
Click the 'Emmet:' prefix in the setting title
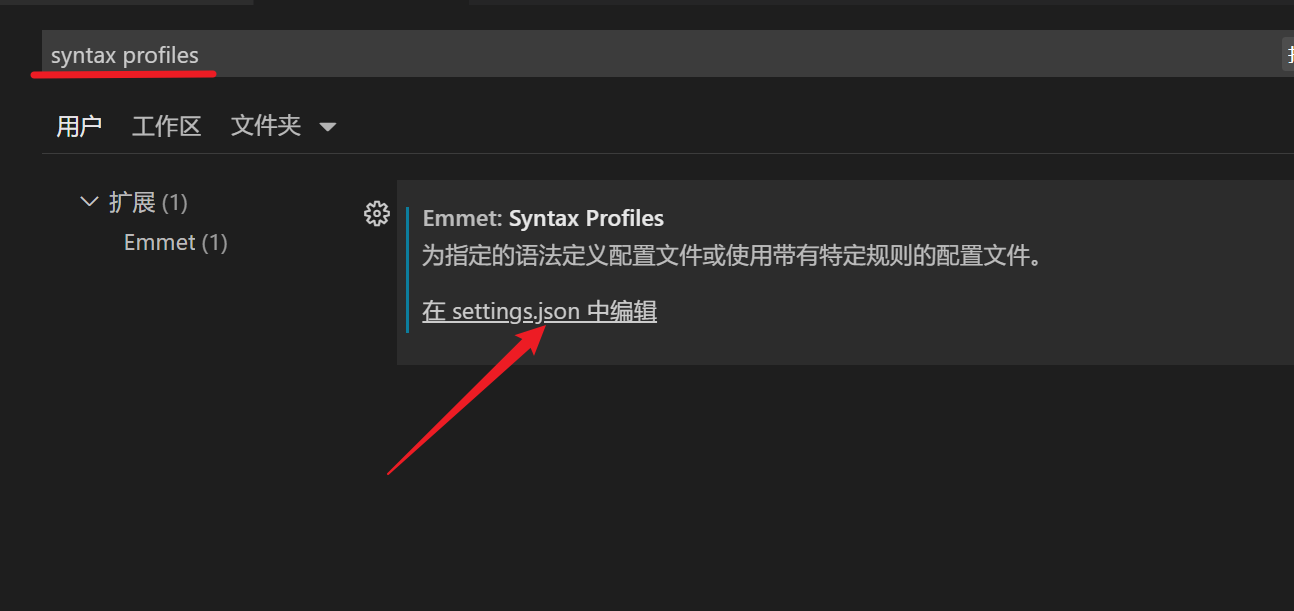462,218
